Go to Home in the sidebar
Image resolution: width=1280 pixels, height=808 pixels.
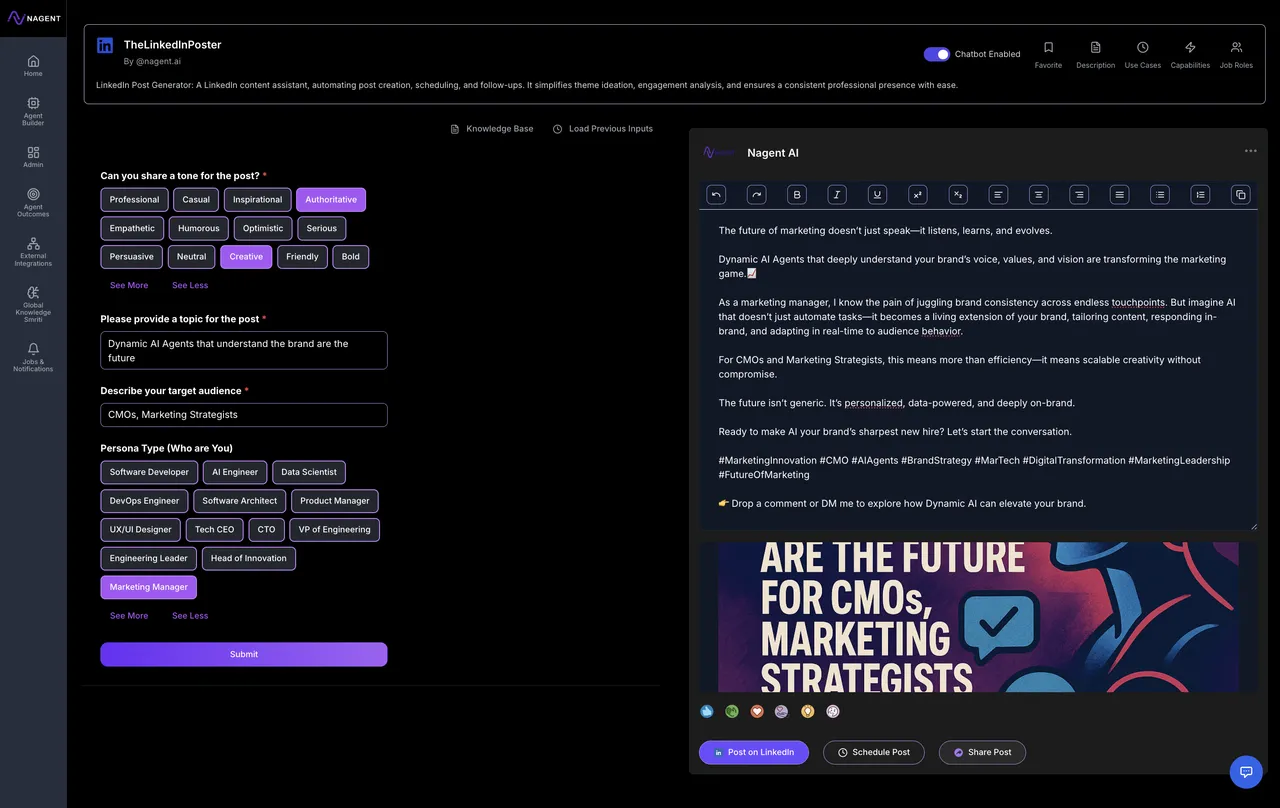tap(33, 66)
